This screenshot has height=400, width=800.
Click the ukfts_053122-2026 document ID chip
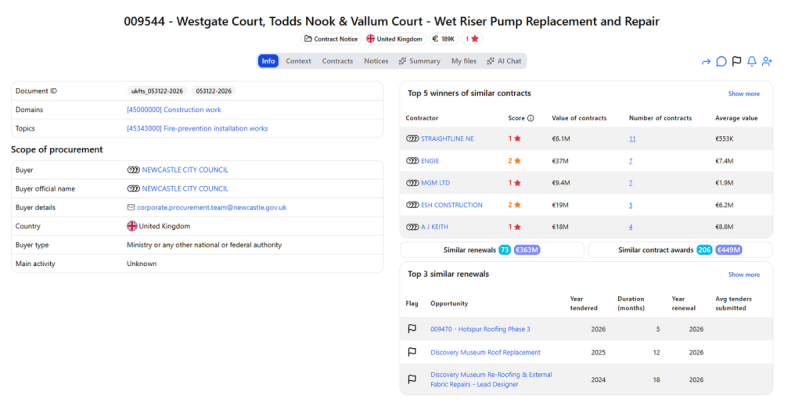click(158, 91)
